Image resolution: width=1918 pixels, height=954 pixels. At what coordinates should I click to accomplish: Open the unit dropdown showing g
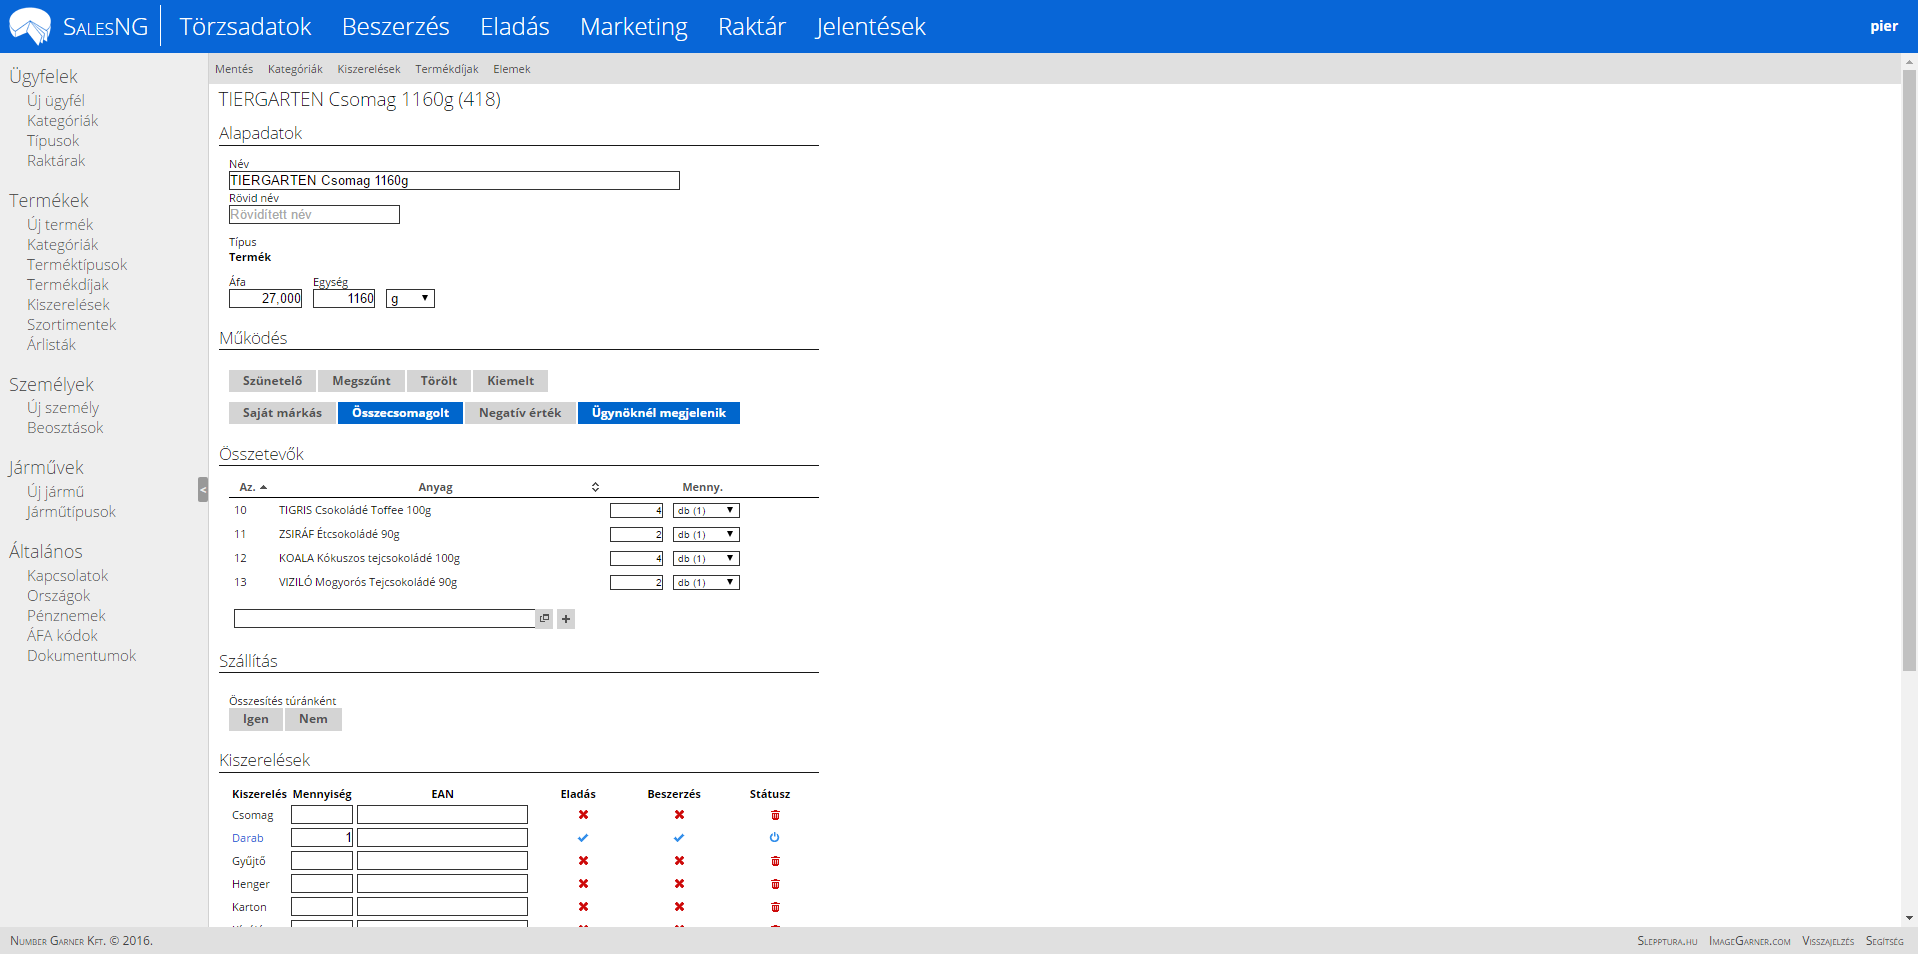(410, 298)
